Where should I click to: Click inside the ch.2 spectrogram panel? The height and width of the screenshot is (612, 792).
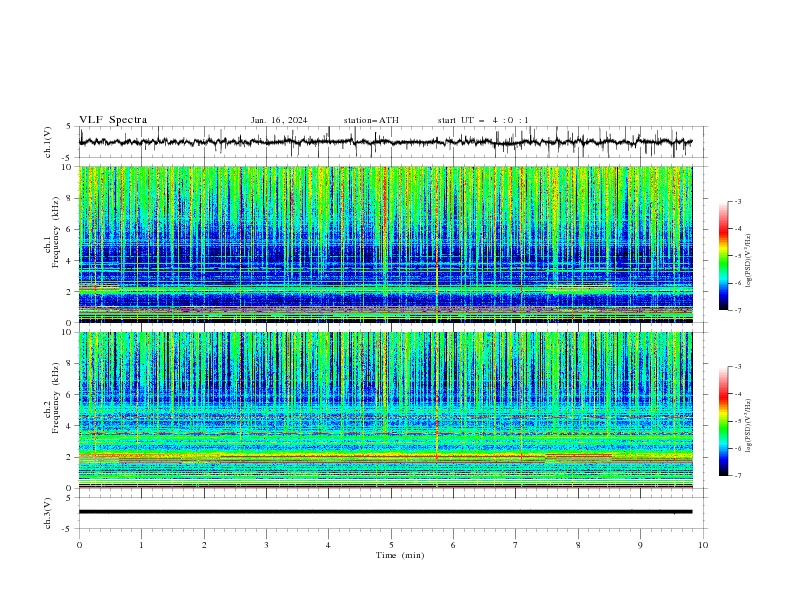click(x=385, y=410)
